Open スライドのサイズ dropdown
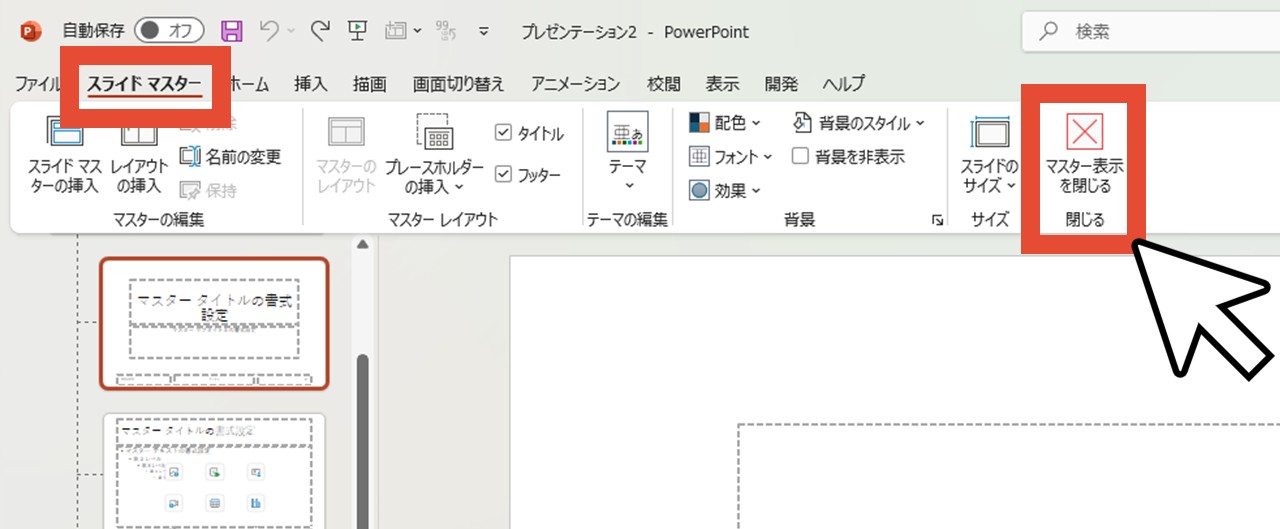Viewport: 1280px width, 529px height. point(990,155)
